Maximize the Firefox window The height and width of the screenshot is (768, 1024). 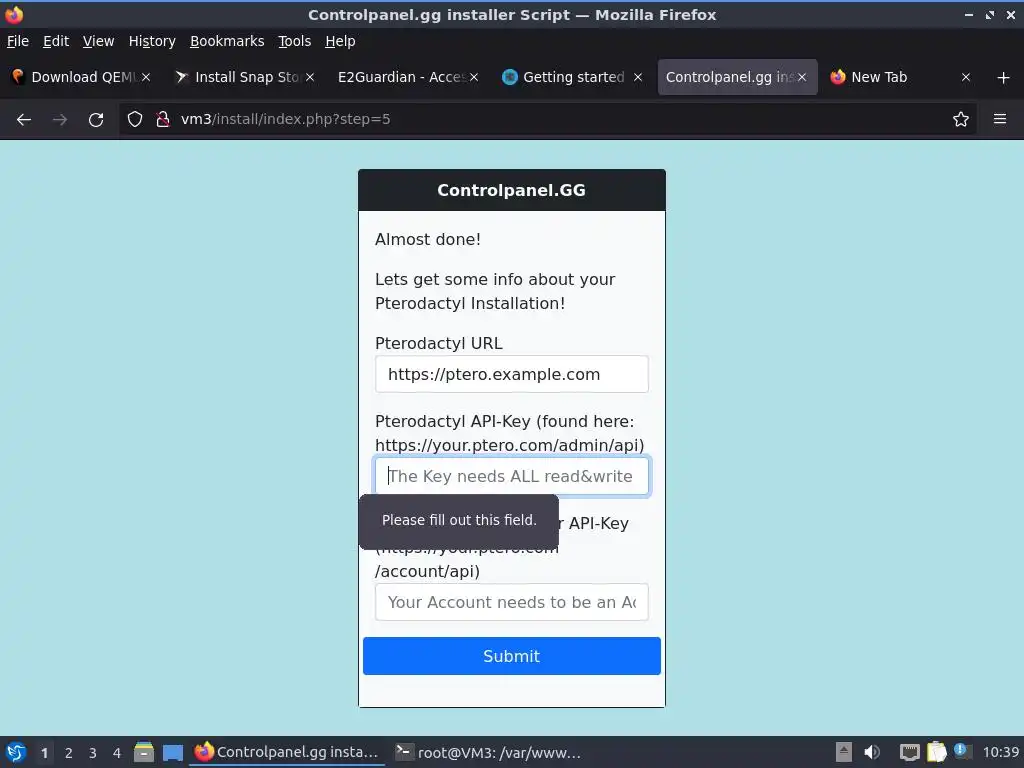990,15
